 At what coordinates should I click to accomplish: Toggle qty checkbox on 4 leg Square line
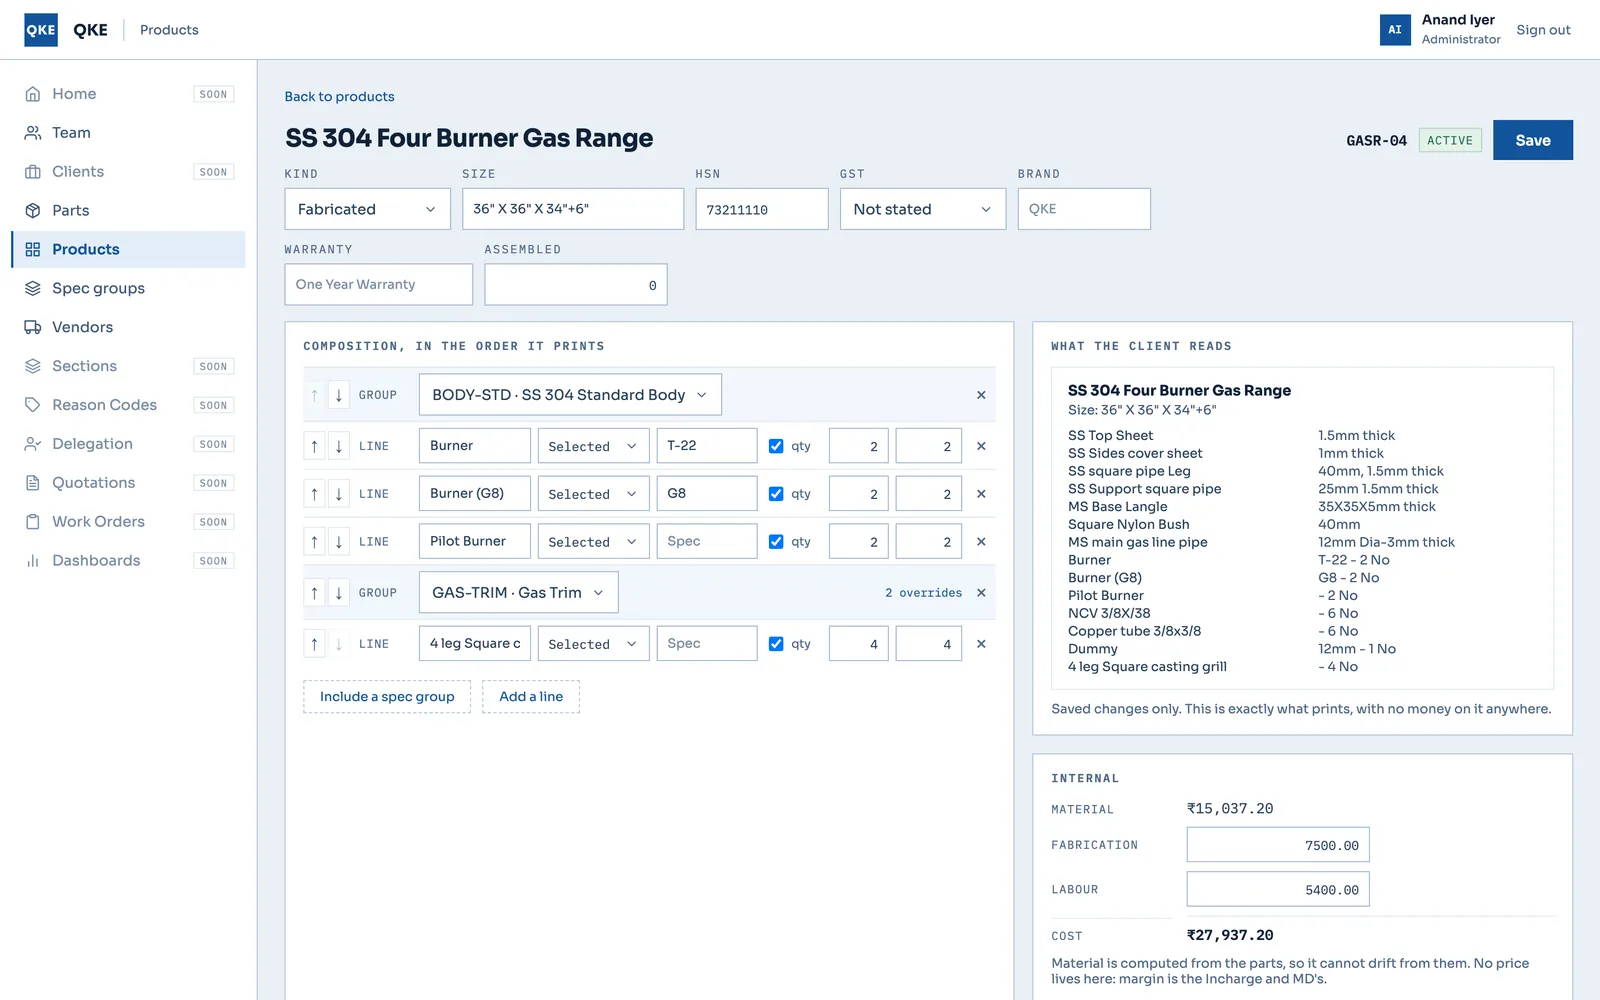tap(776, 644)
